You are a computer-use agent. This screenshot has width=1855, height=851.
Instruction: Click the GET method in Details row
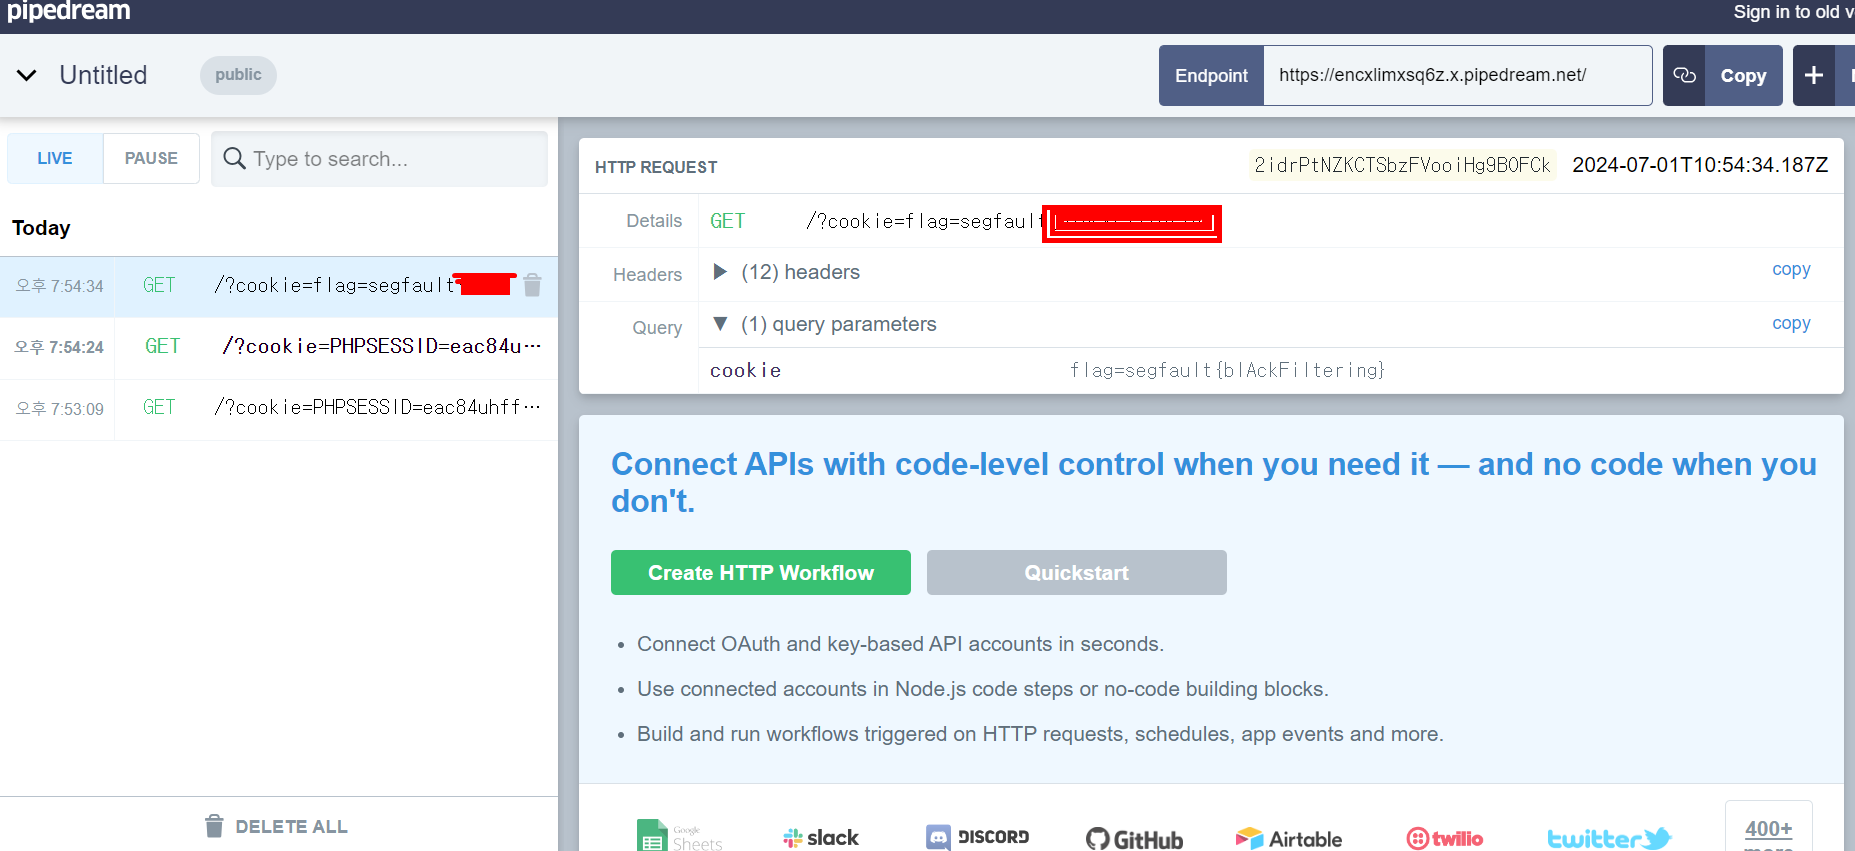coord(727,221)
